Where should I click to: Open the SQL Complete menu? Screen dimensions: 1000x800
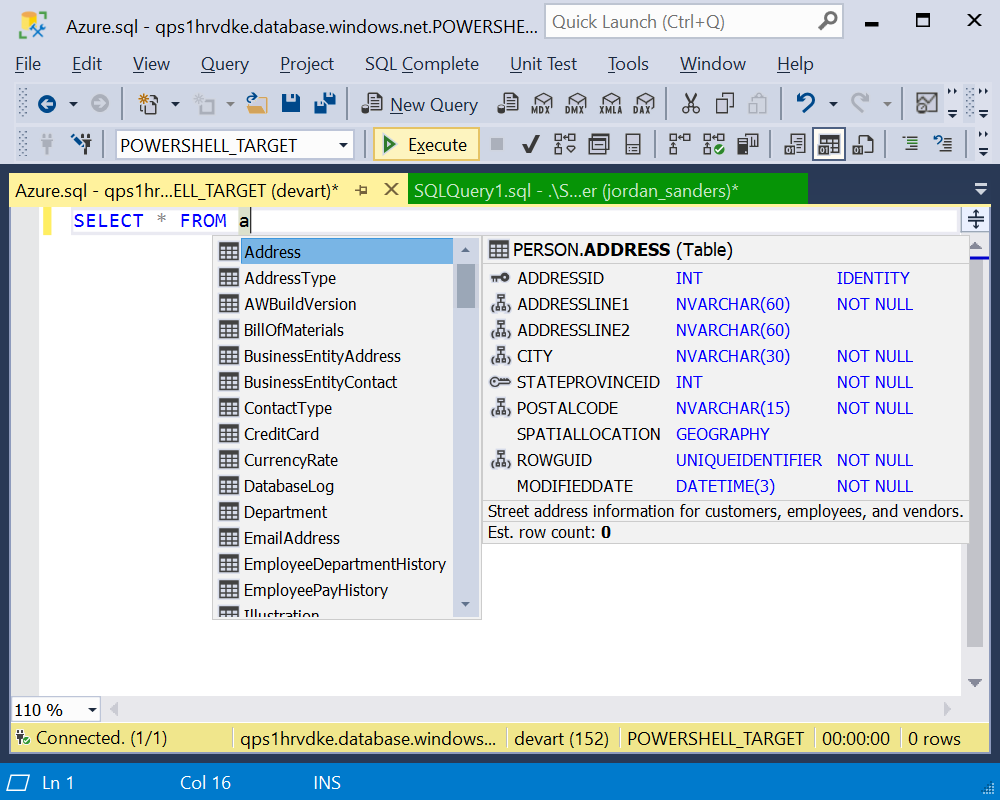422,64
